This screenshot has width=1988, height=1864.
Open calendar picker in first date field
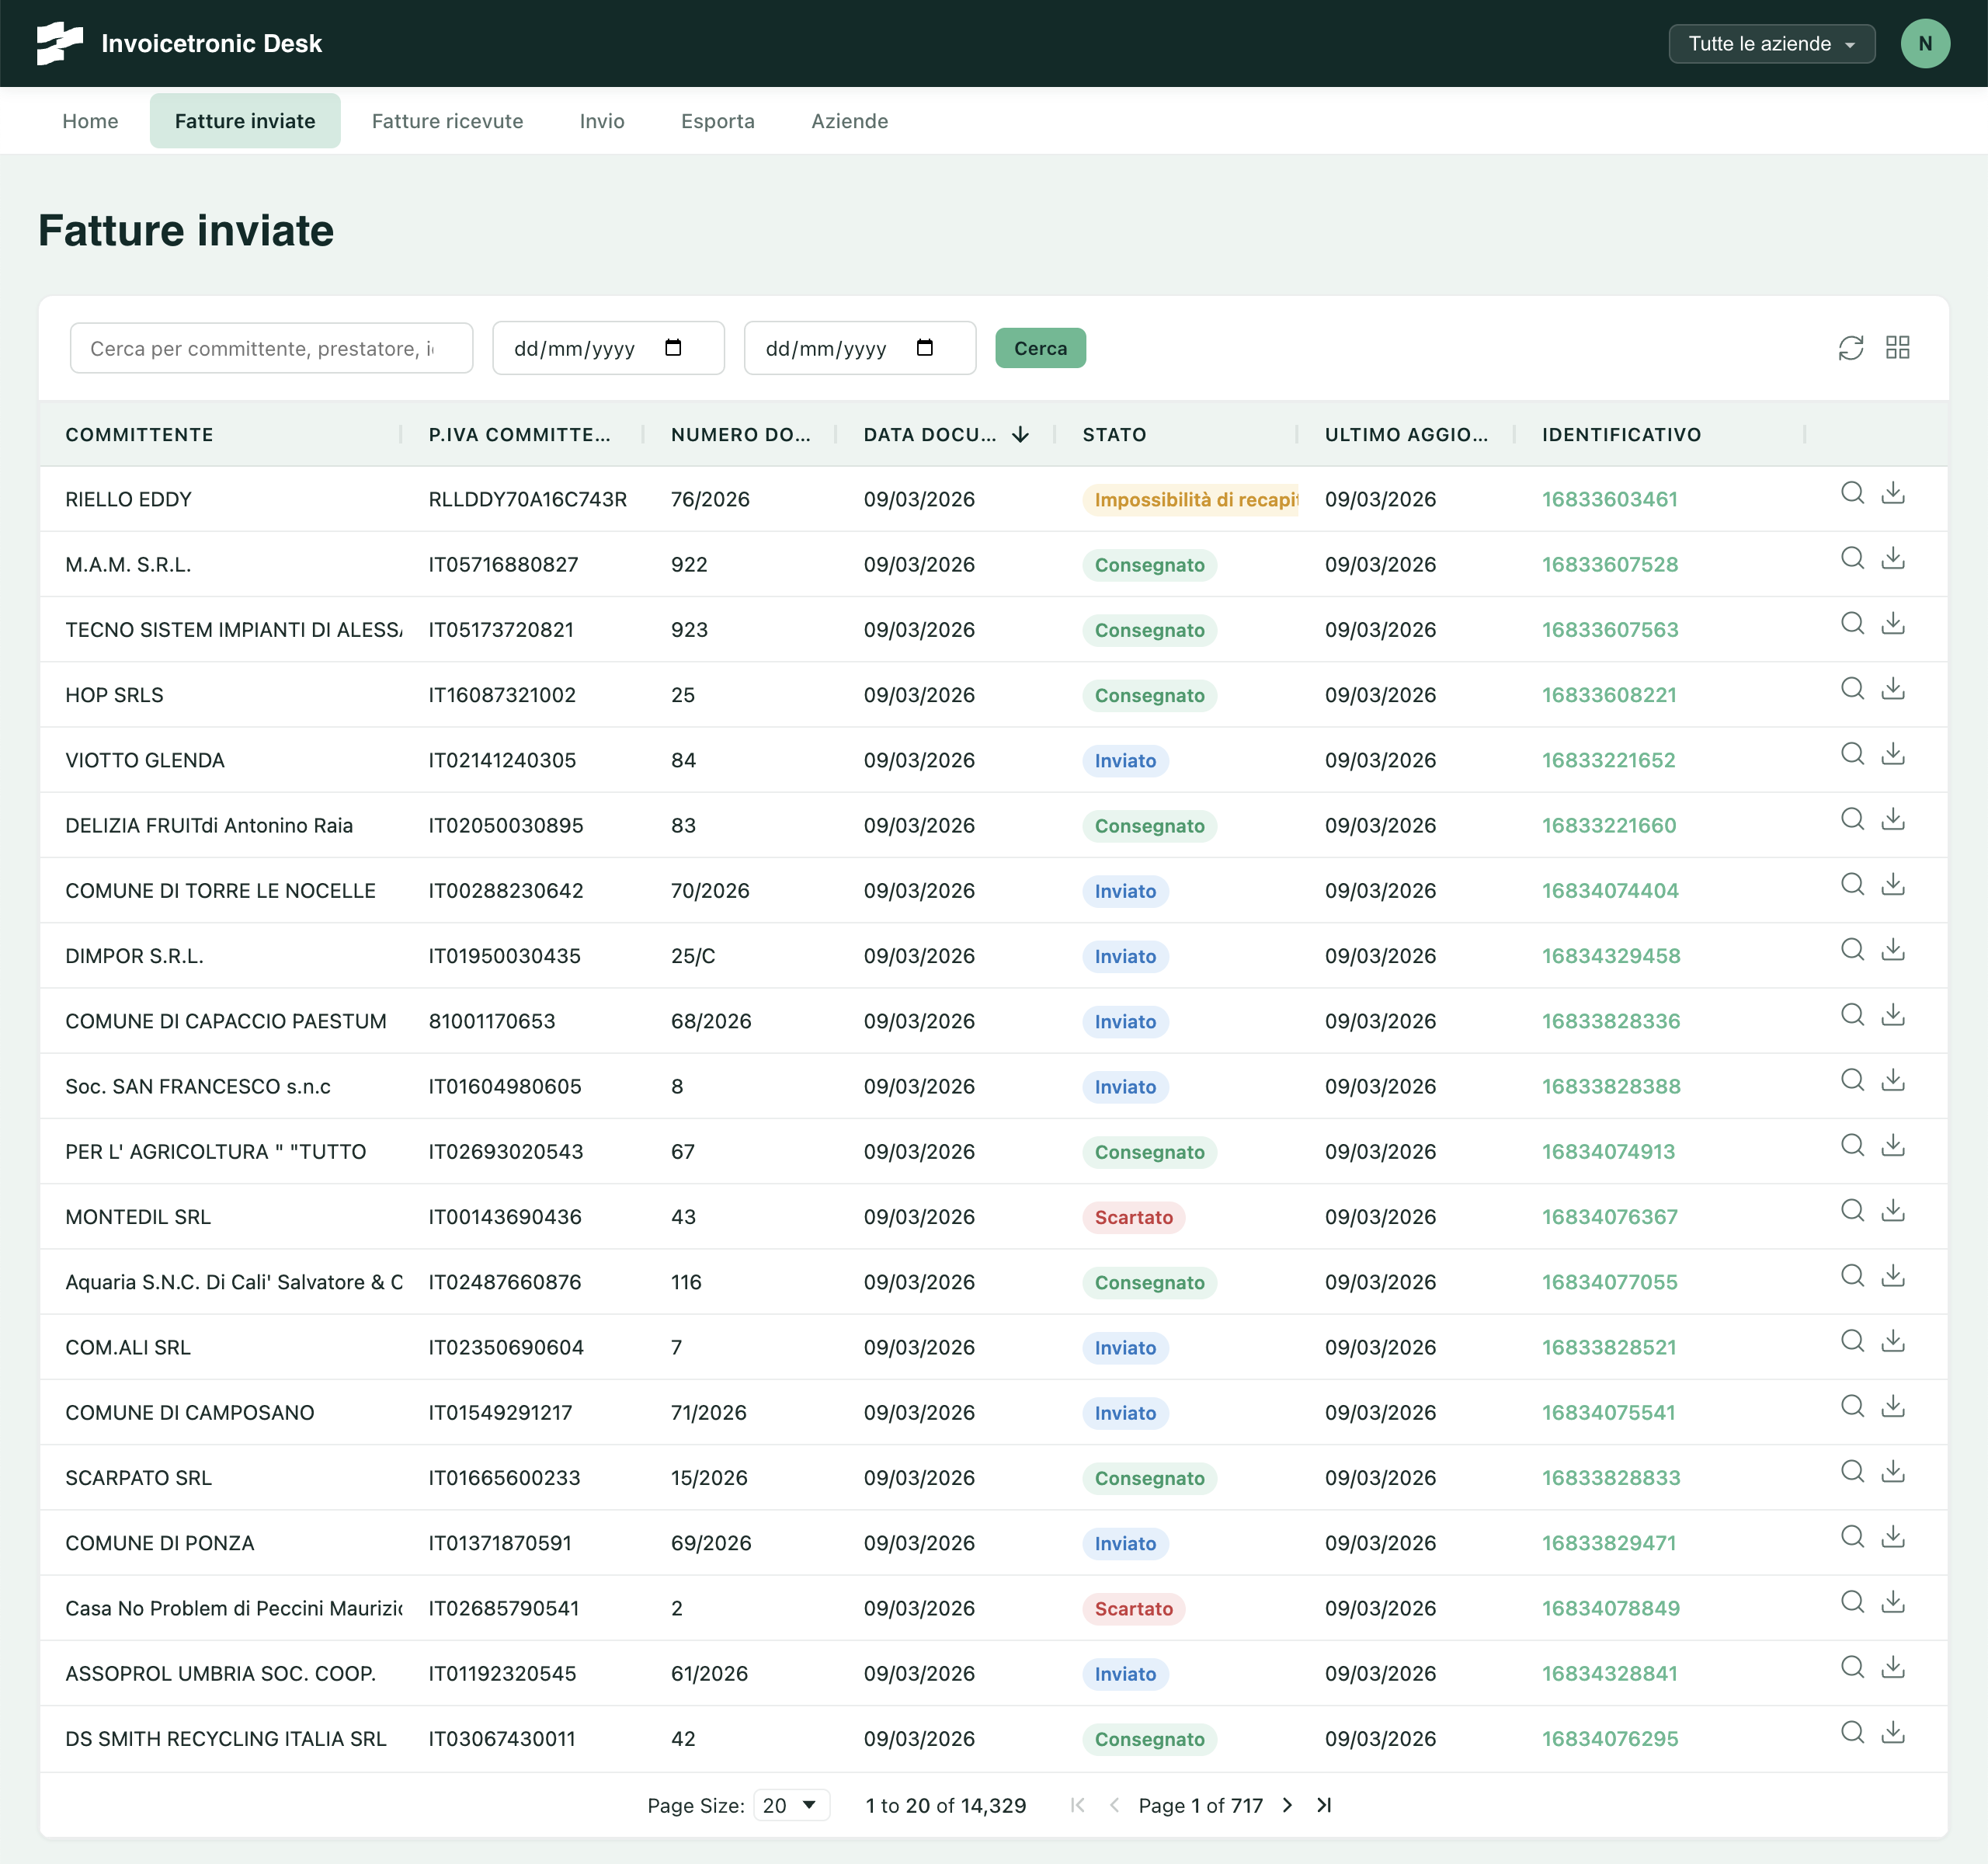coord(673,348)
